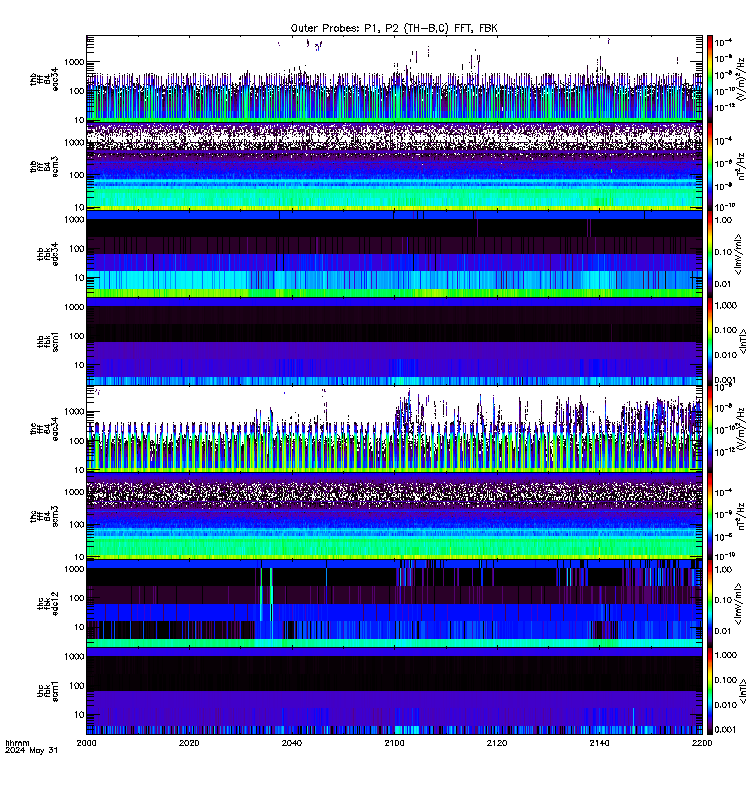
Task: Click the <|mV/m|> unit label of thc edc12
Action: pos(738,604)
